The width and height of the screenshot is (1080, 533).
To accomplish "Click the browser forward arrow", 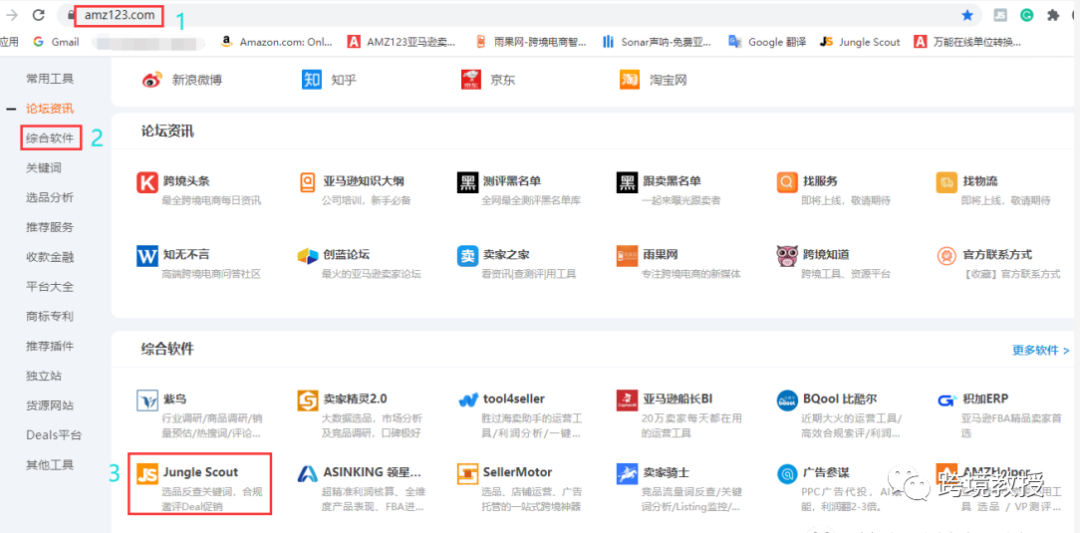I will pyautogui.click(x=12, y=15).
